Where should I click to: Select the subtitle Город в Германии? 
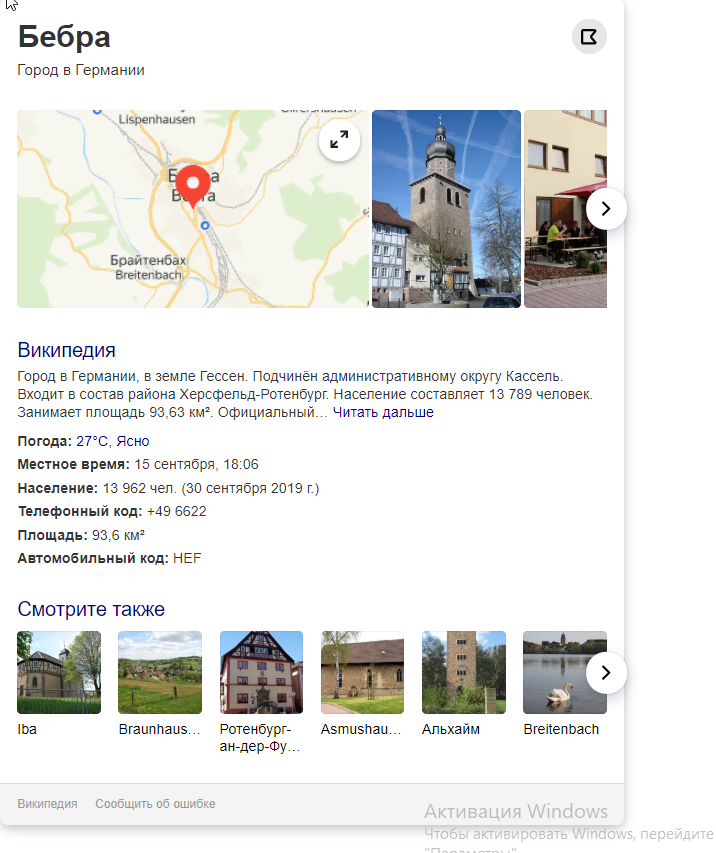(81, 70)
